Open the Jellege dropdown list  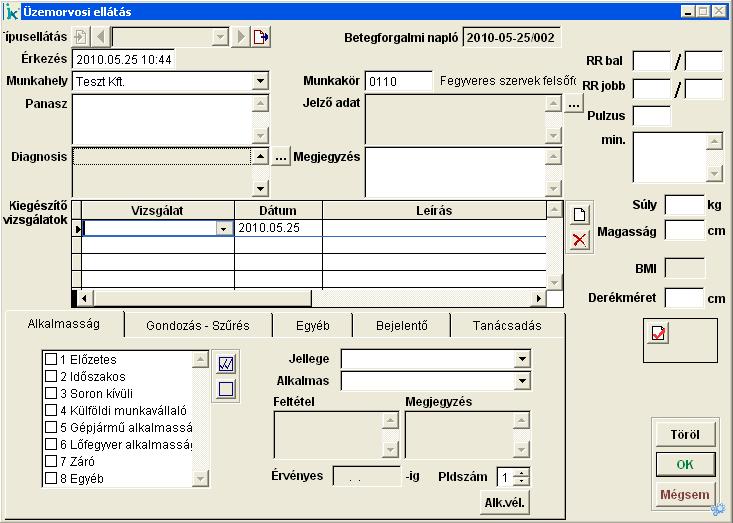click(522, 359)
